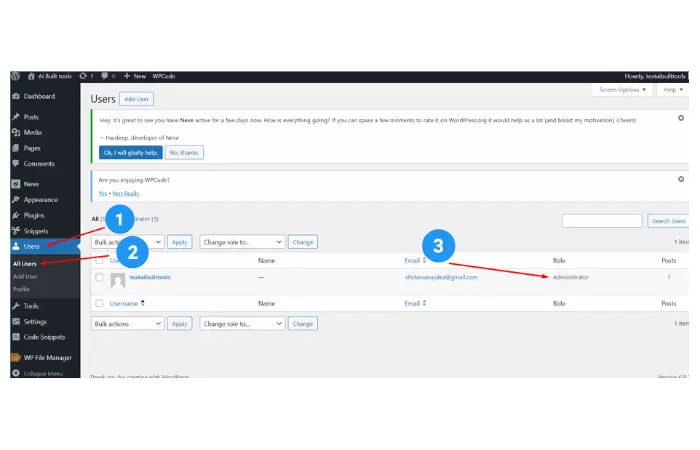Click the Yes link in WPCode notice
Screen dimensions: 700x450
[103, 194]
